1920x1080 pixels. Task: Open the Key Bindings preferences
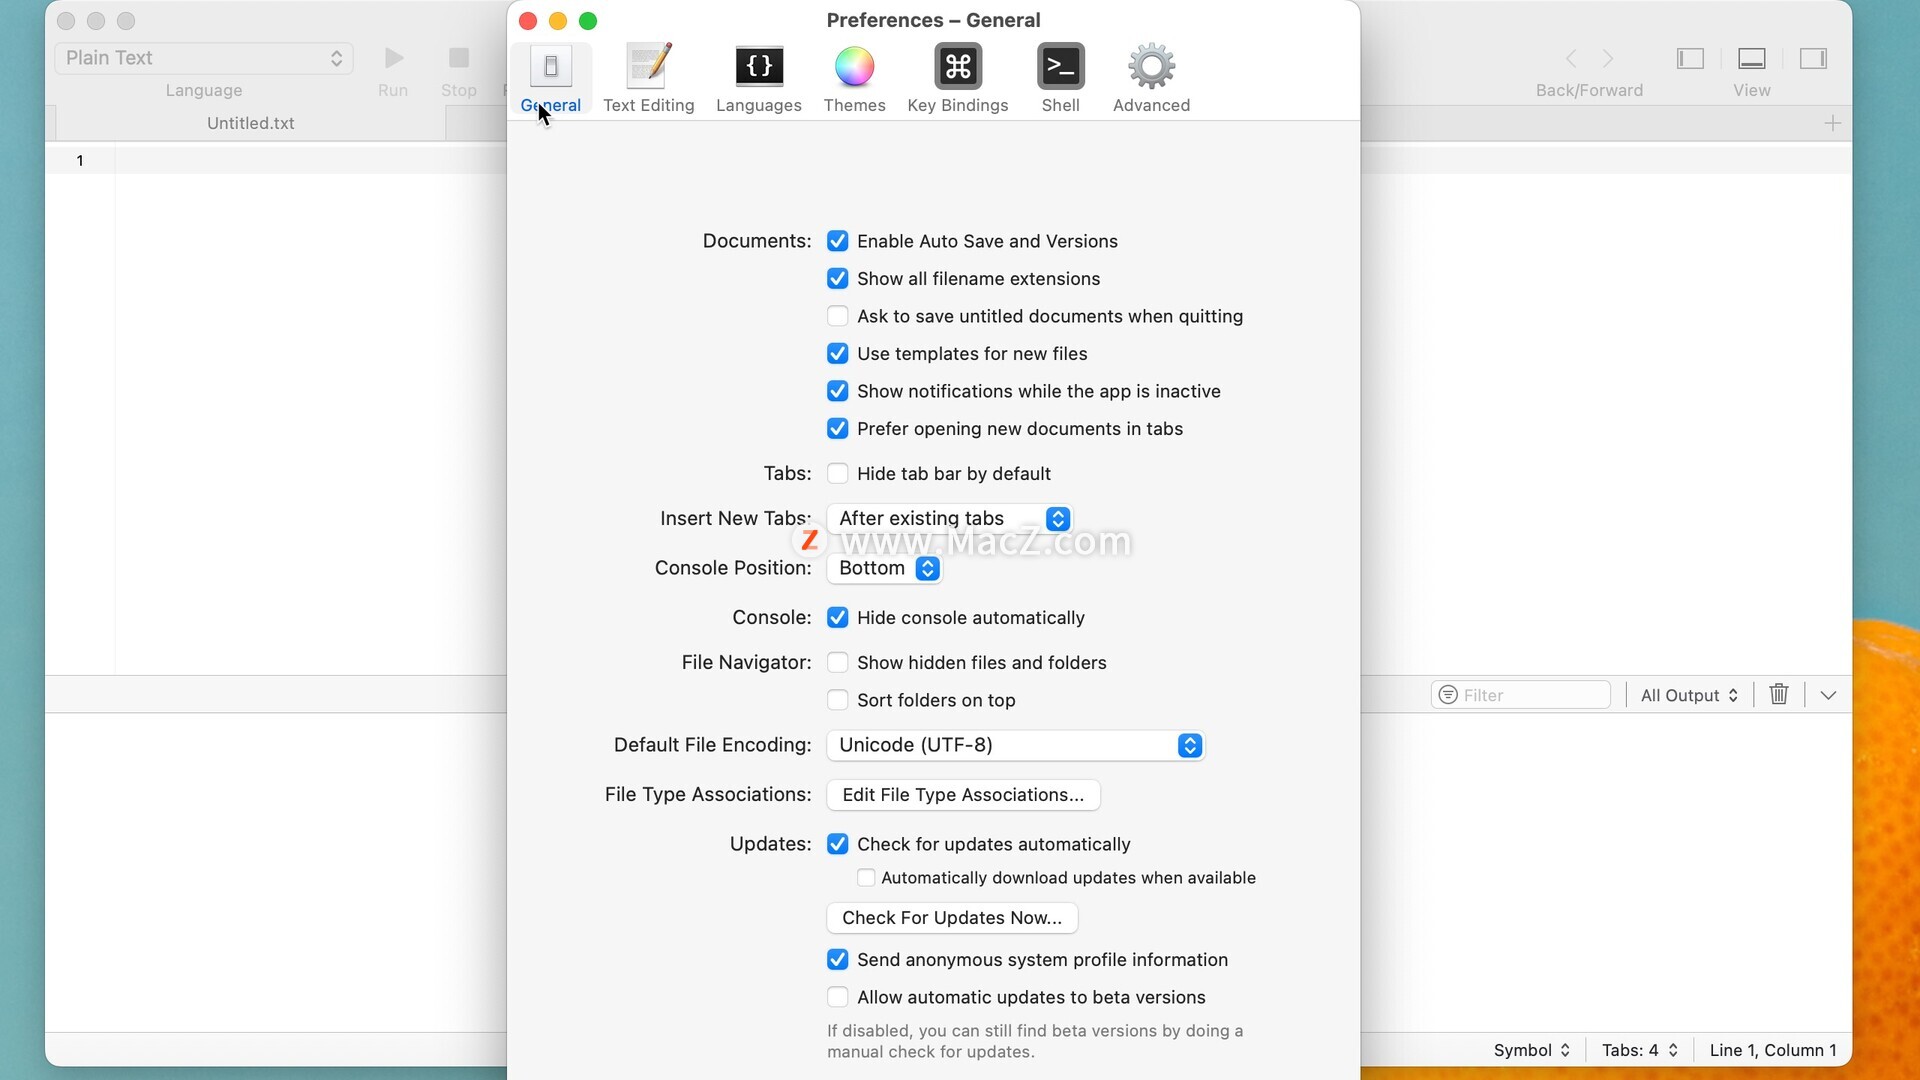(x=957, y=67)
